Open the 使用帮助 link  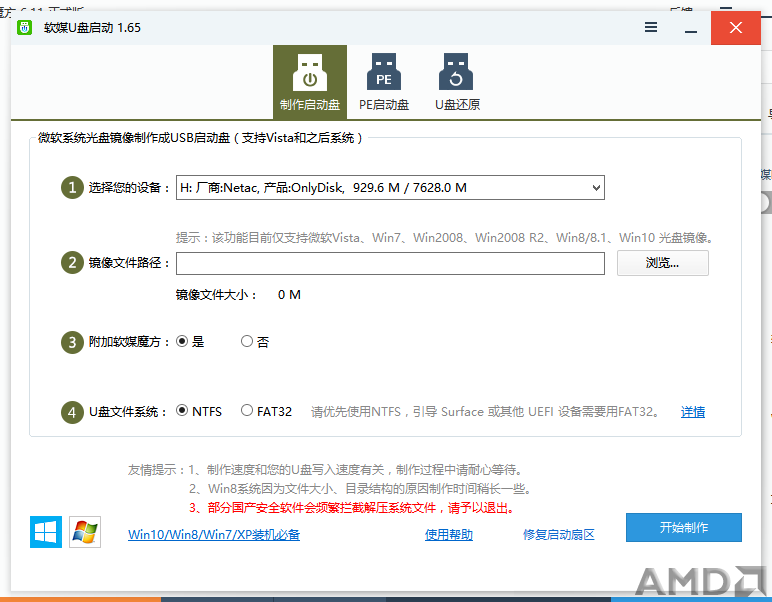(x=449, y=535)
